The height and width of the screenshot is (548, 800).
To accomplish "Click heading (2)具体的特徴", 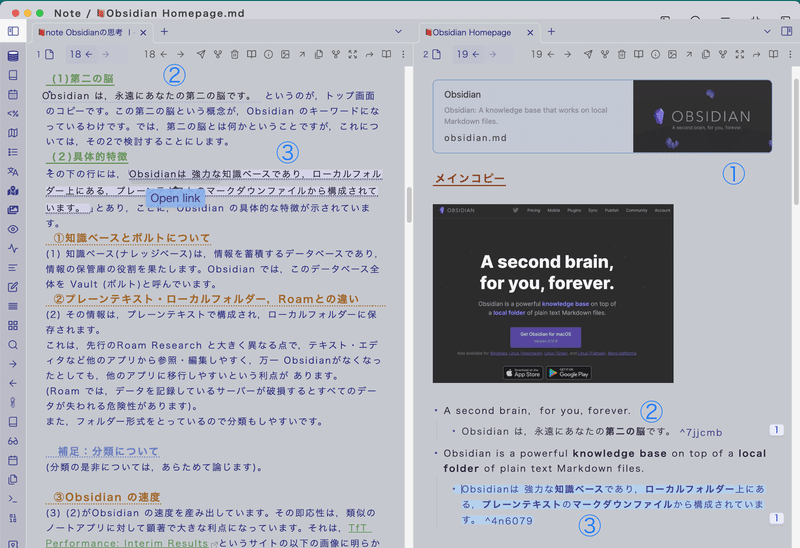I will pyautogui.click(x=89, y=157).
